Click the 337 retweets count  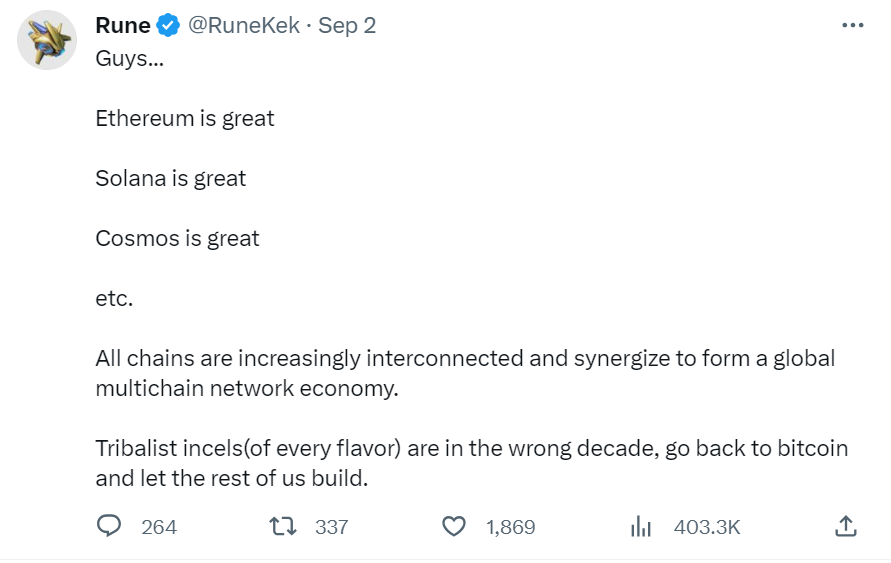(331, 527)
